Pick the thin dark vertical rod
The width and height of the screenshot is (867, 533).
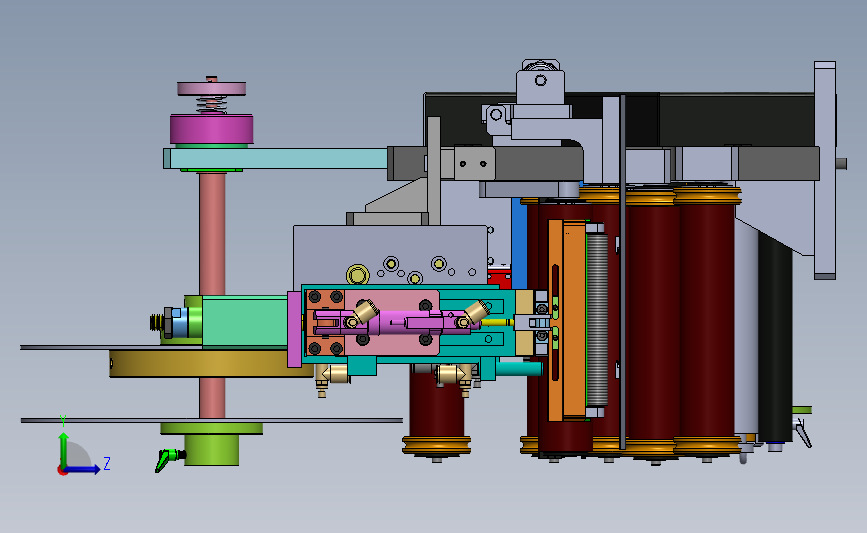(623, 271)
